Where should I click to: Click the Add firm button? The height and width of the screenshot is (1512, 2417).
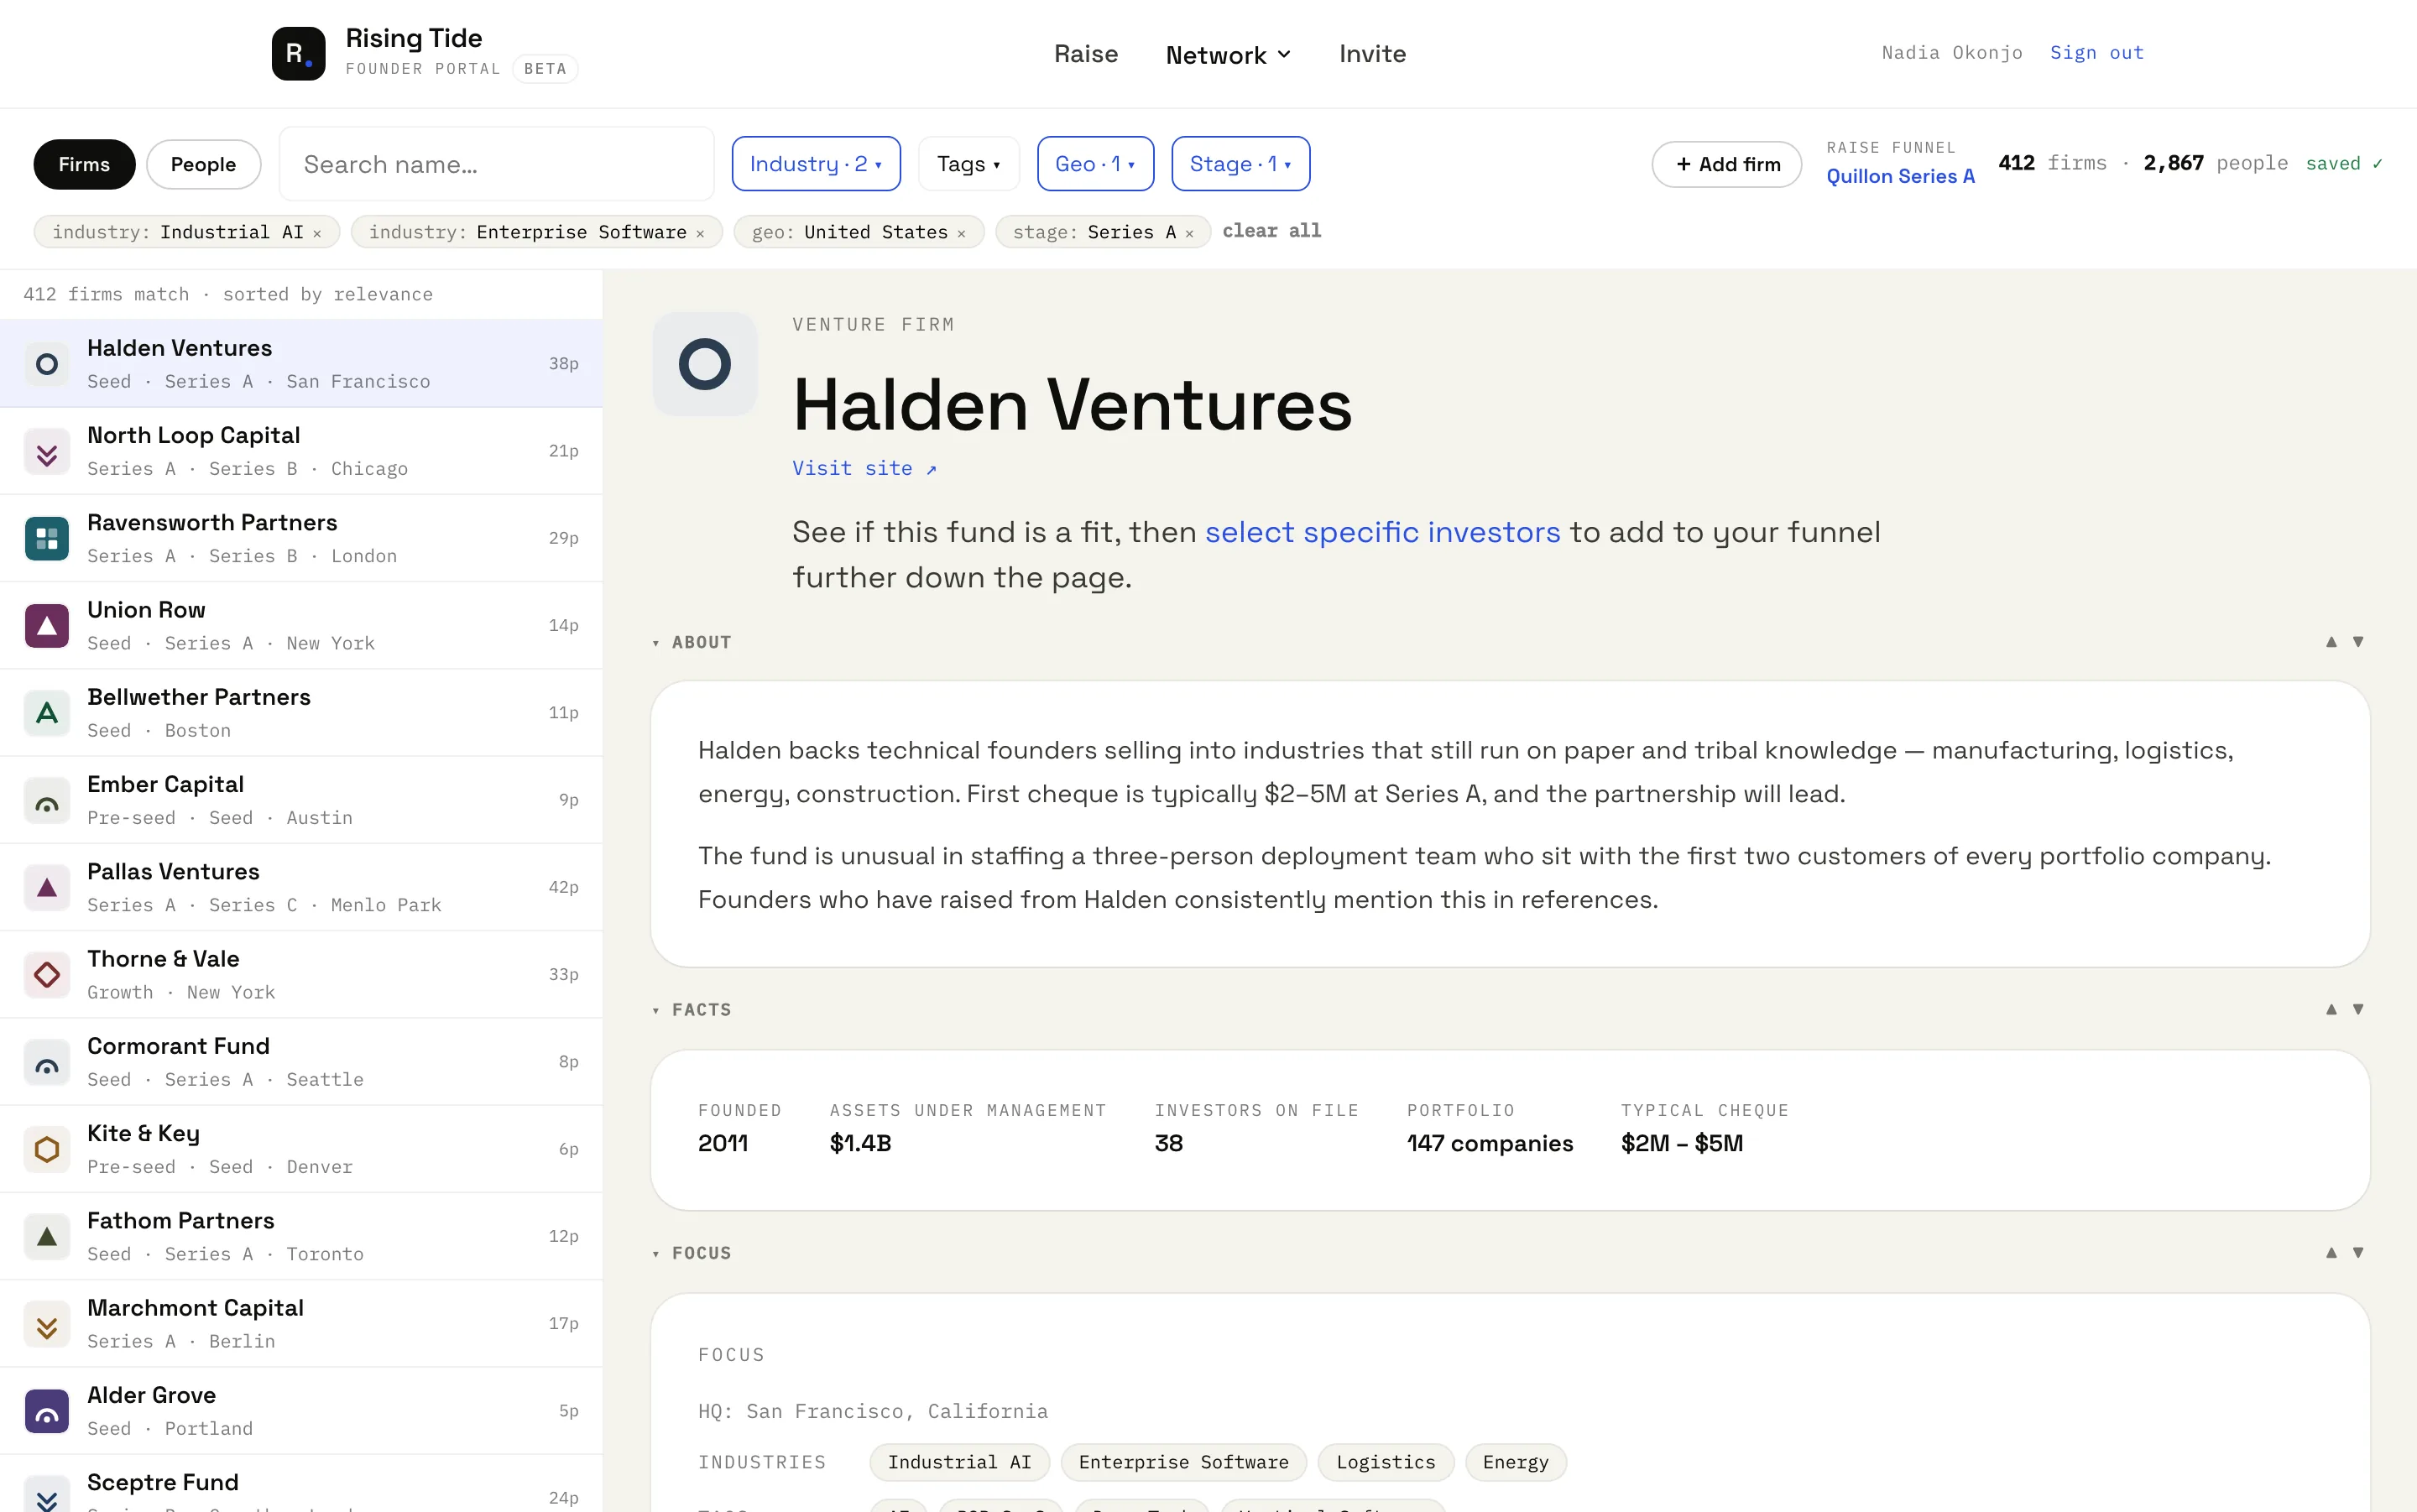click(x=1727, y=164)
